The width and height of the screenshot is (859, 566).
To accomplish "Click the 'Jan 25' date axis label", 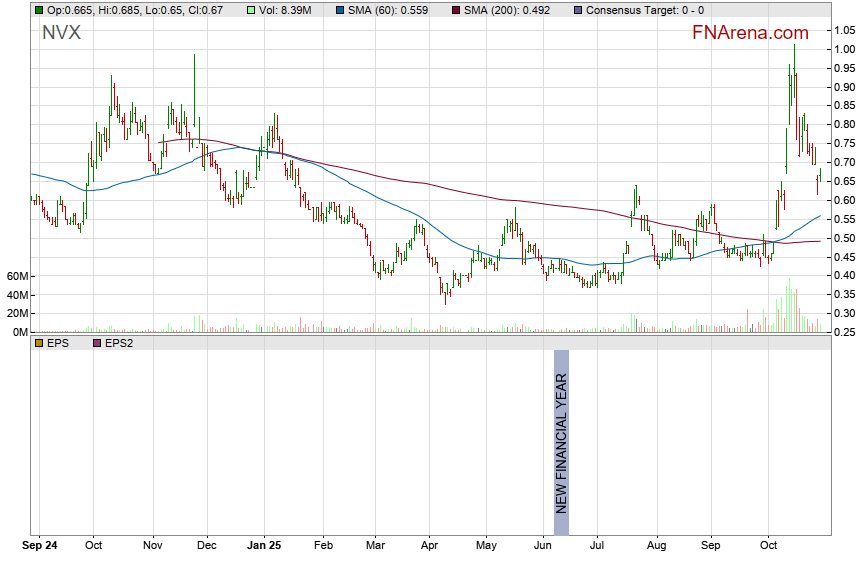I will [x=265, y=548].
